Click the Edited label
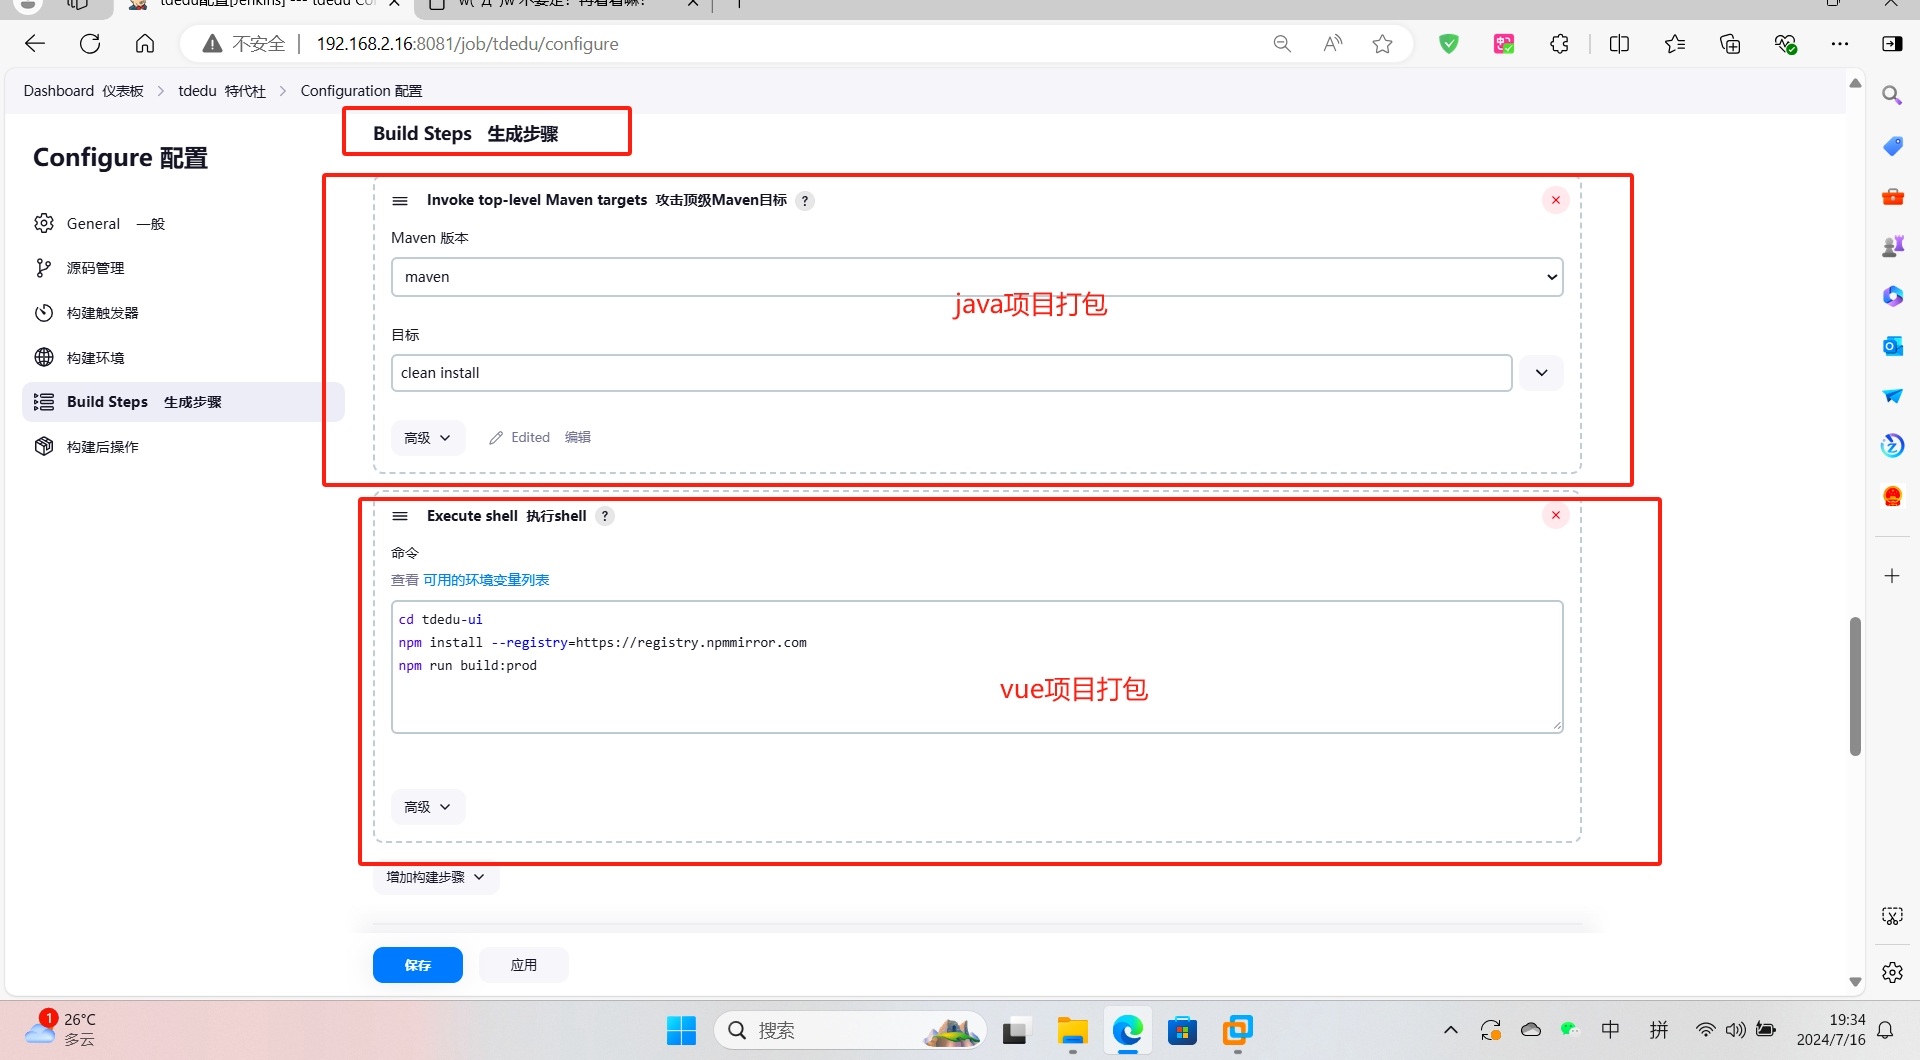This screenshot has height=1060, width=1920. (530, 438)
